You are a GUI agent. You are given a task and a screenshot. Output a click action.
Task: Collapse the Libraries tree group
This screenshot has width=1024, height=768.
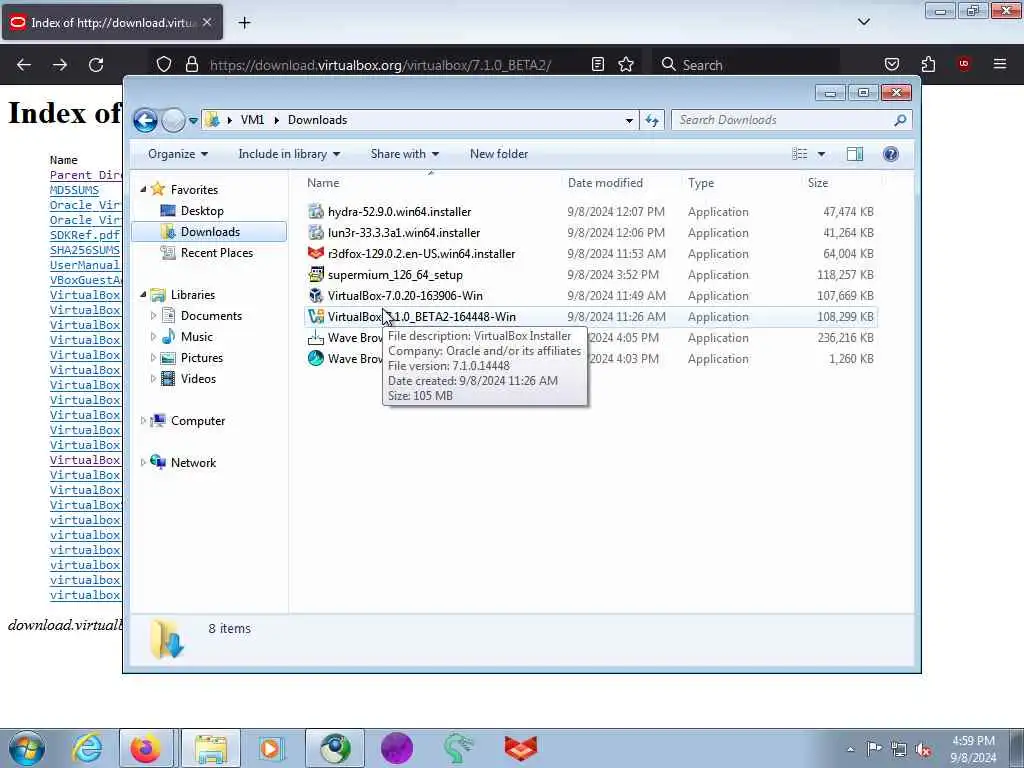pos(143,295)
